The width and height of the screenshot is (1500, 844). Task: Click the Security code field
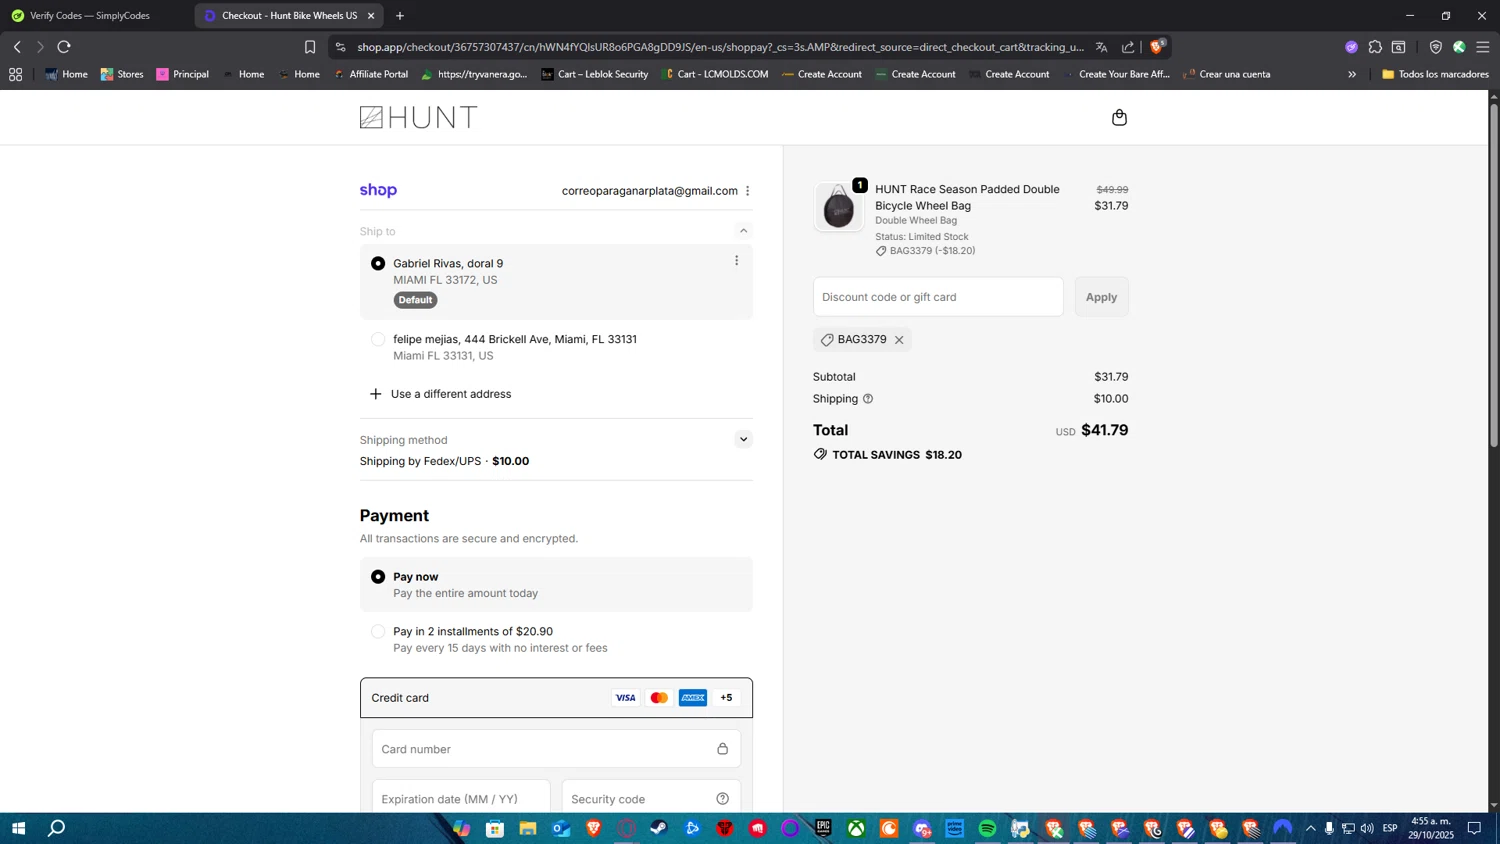[651, 799]
